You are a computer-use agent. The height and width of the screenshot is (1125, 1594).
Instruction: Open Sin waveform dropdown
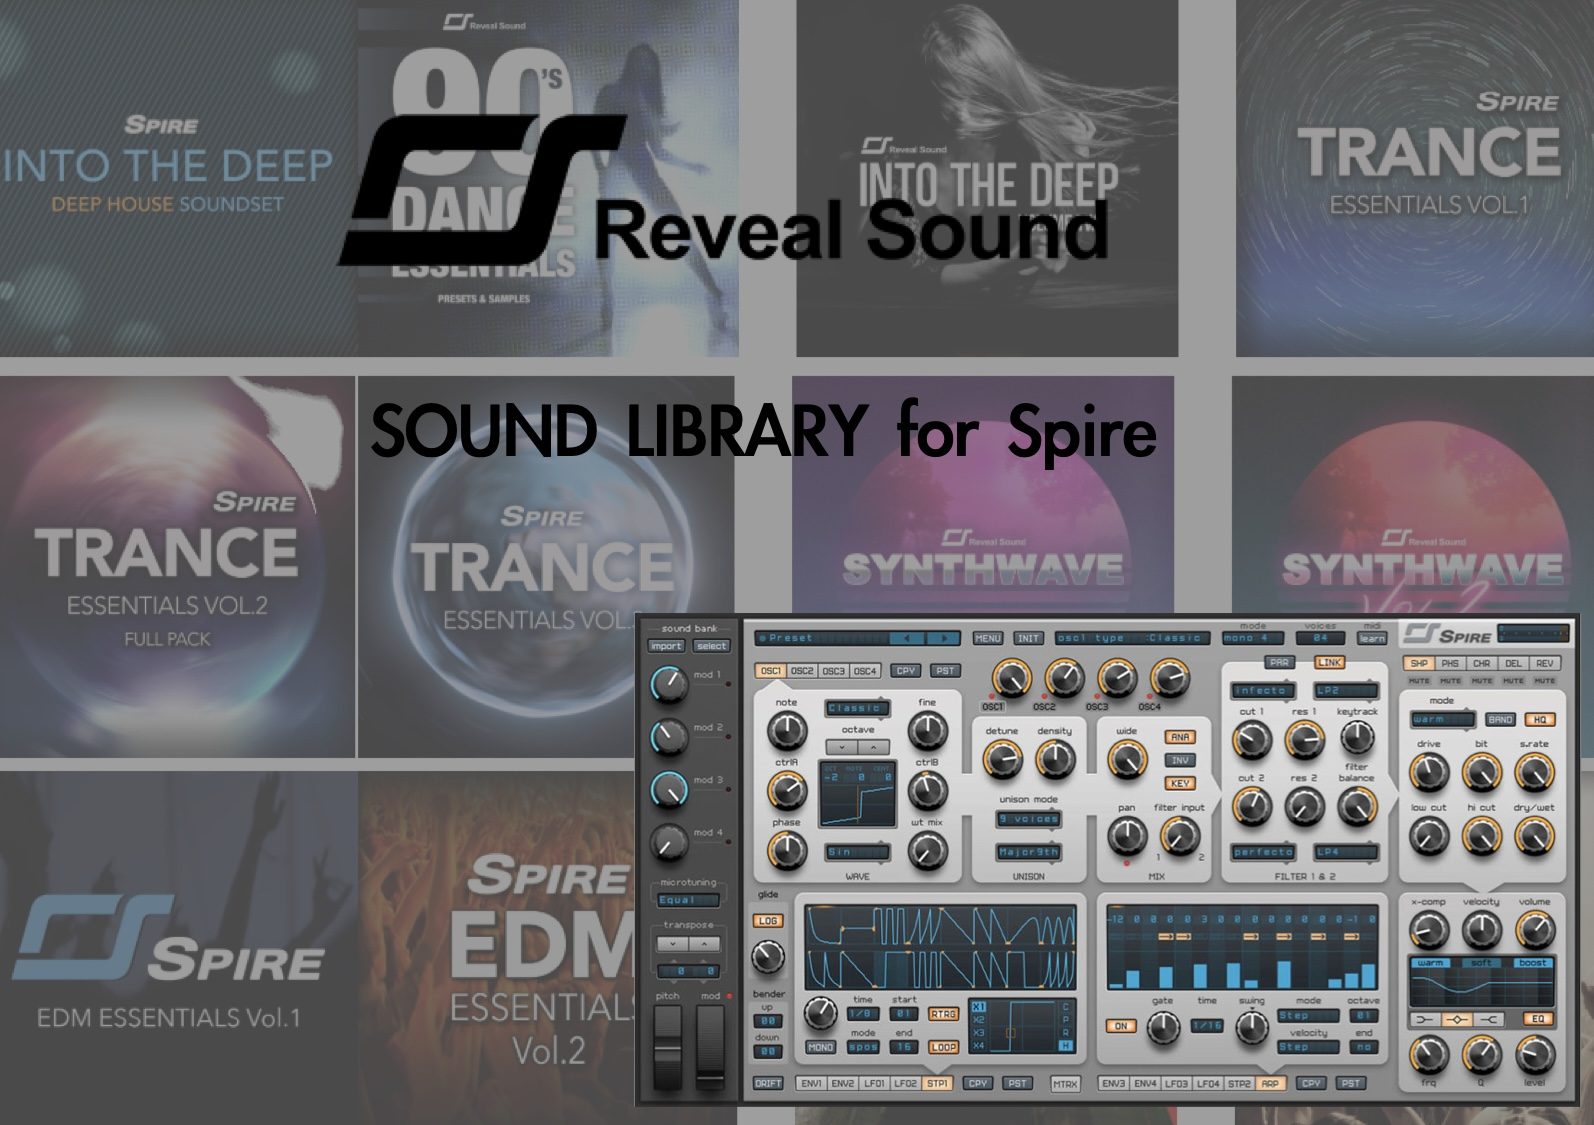tap(857, 852)
